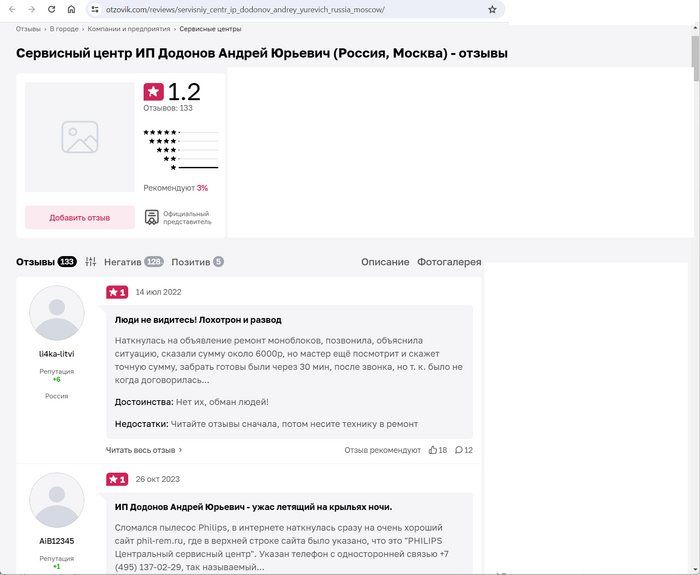This screenshot has width=700, height=575.
Task: Filter reviews by one-star rating row
Action: click(181, 167)
